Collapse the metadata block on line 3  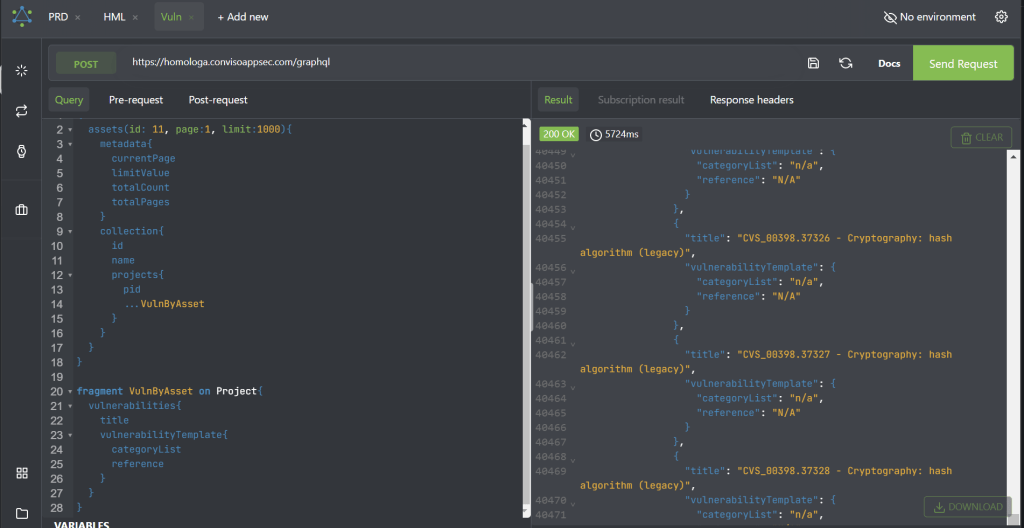click(71, 144)
